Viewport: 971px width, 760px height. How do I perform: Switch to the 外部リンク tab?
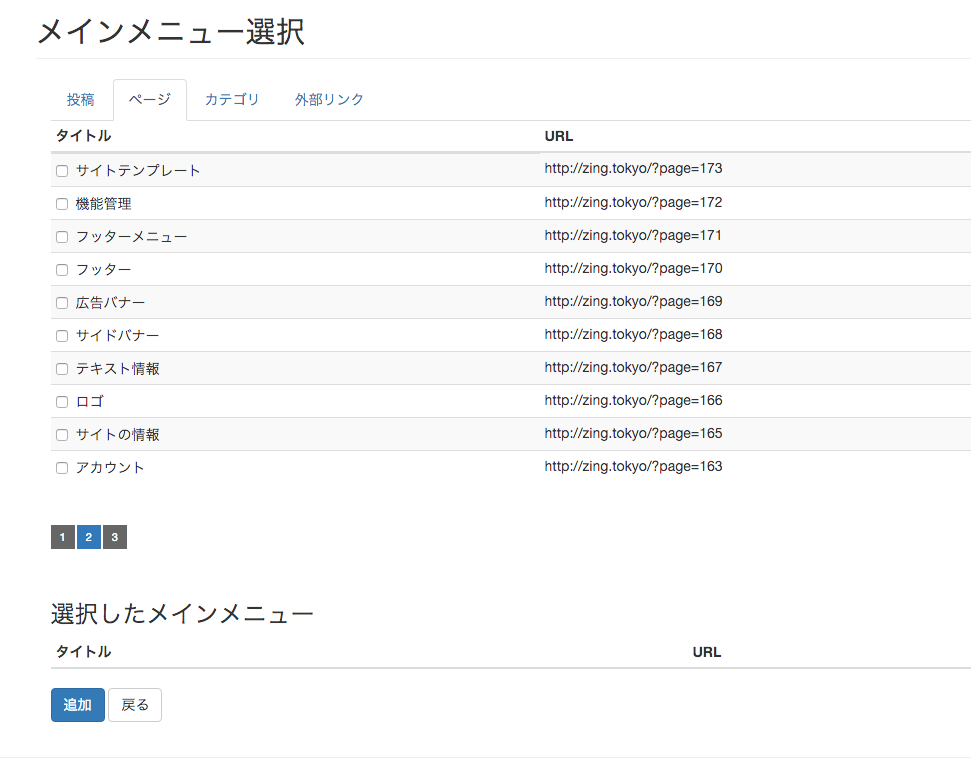click(329, 100)
